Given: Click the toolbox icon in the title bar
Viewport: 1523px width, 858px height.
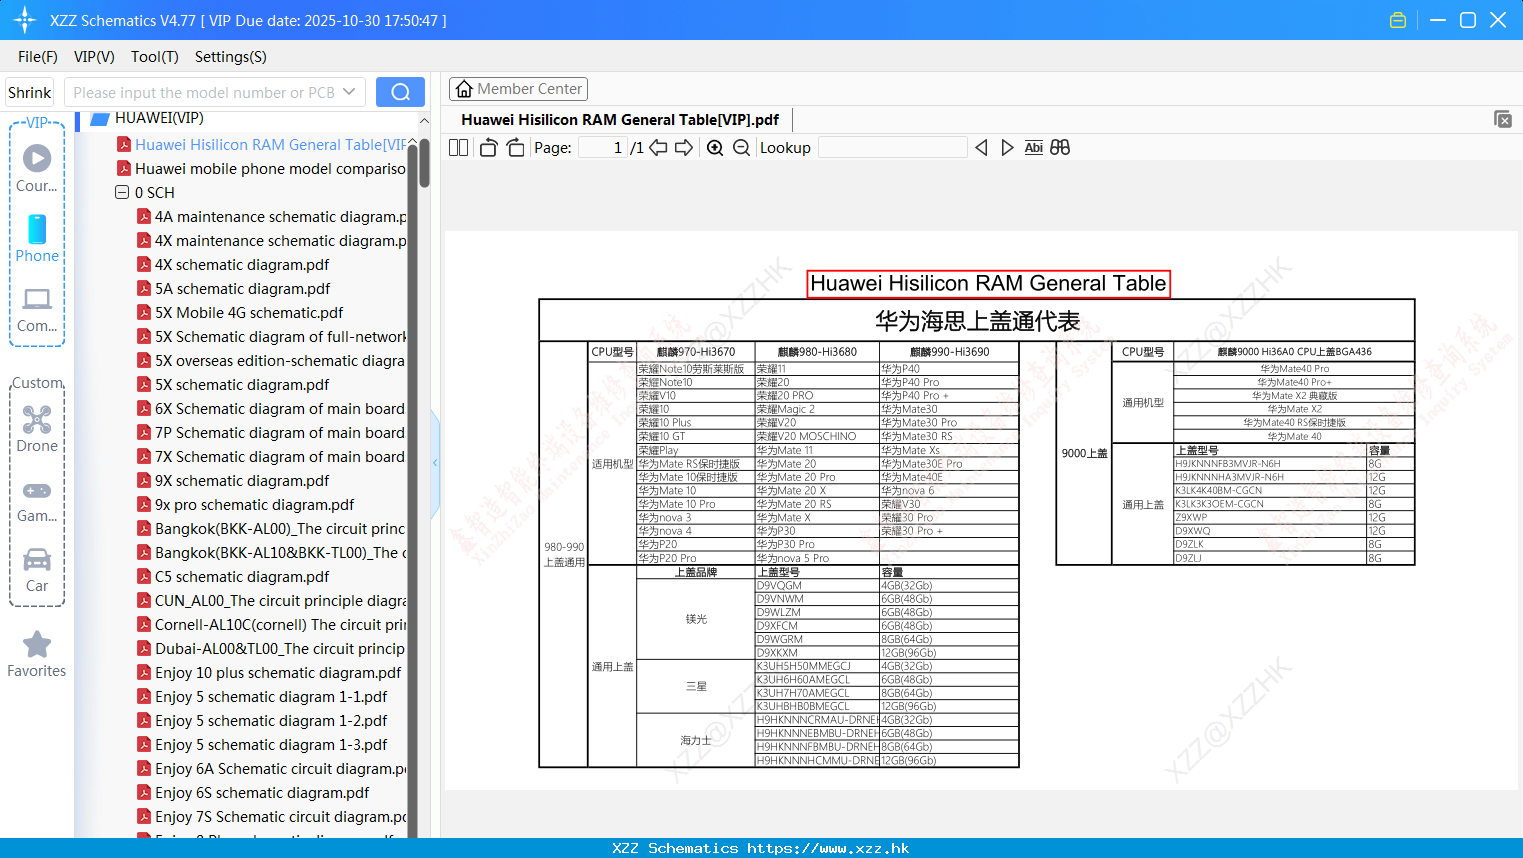Looking at the screenshot, I should [1398, 20].
